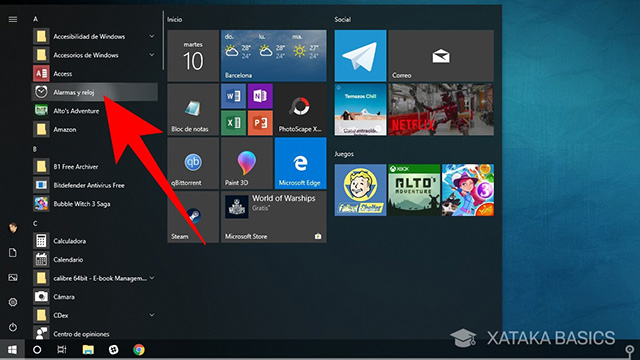Open the Correo mail tile

point(441,56)
